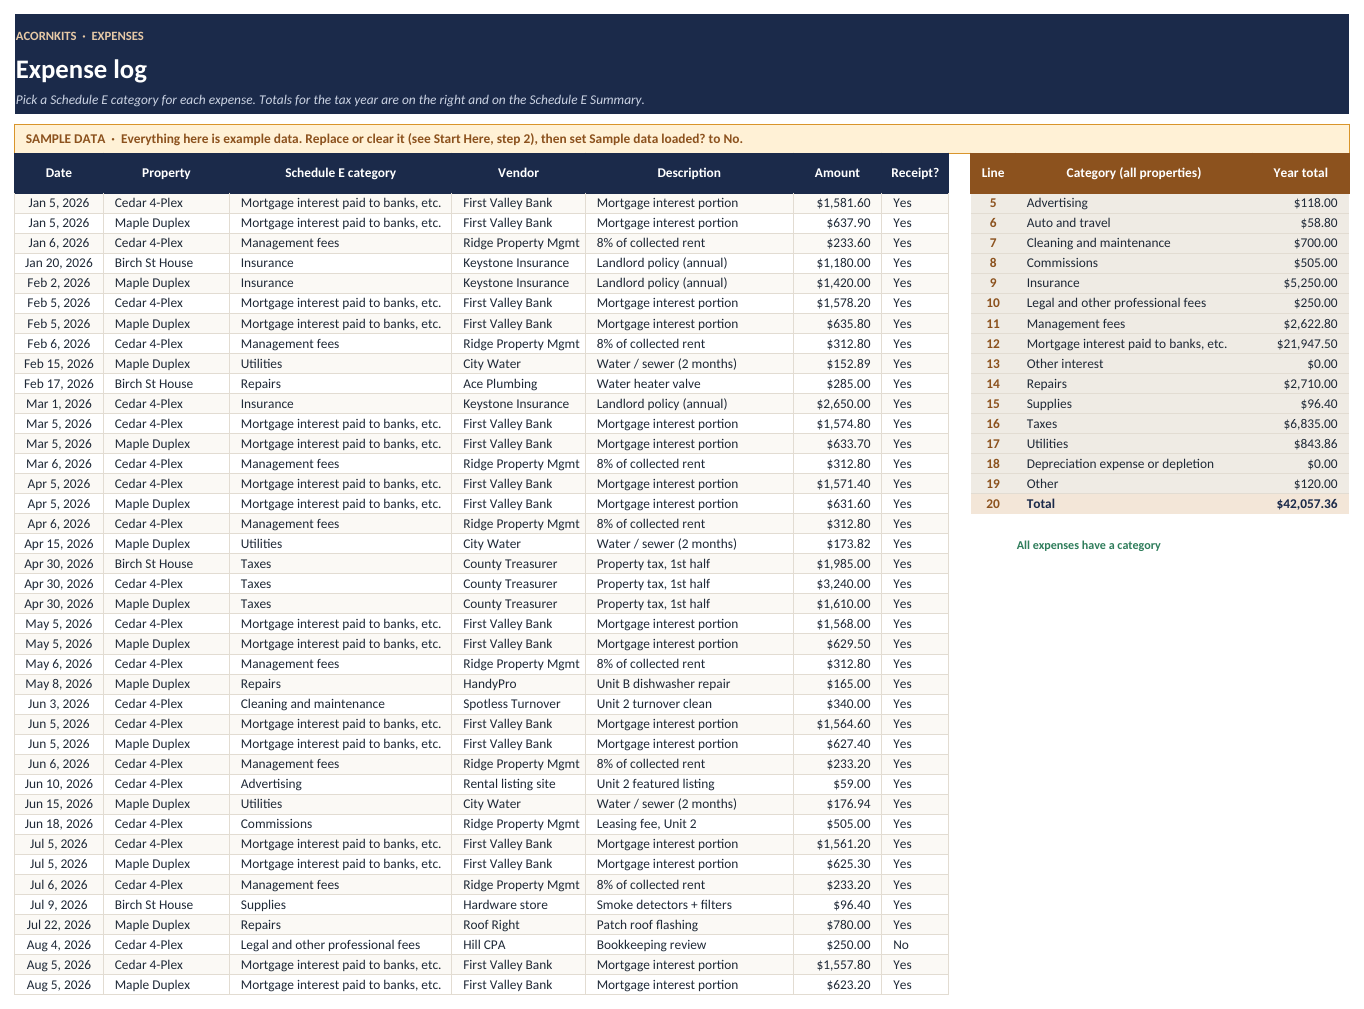This screenshot has height=1009, width=1364.
Task: Select the Schedule E category column header
Action: [x=340, y=173]
